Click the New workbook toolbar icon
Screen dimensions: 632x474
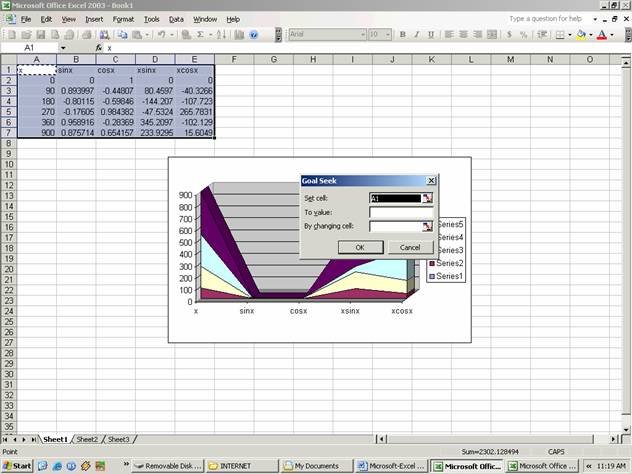(x=12, y=35)
